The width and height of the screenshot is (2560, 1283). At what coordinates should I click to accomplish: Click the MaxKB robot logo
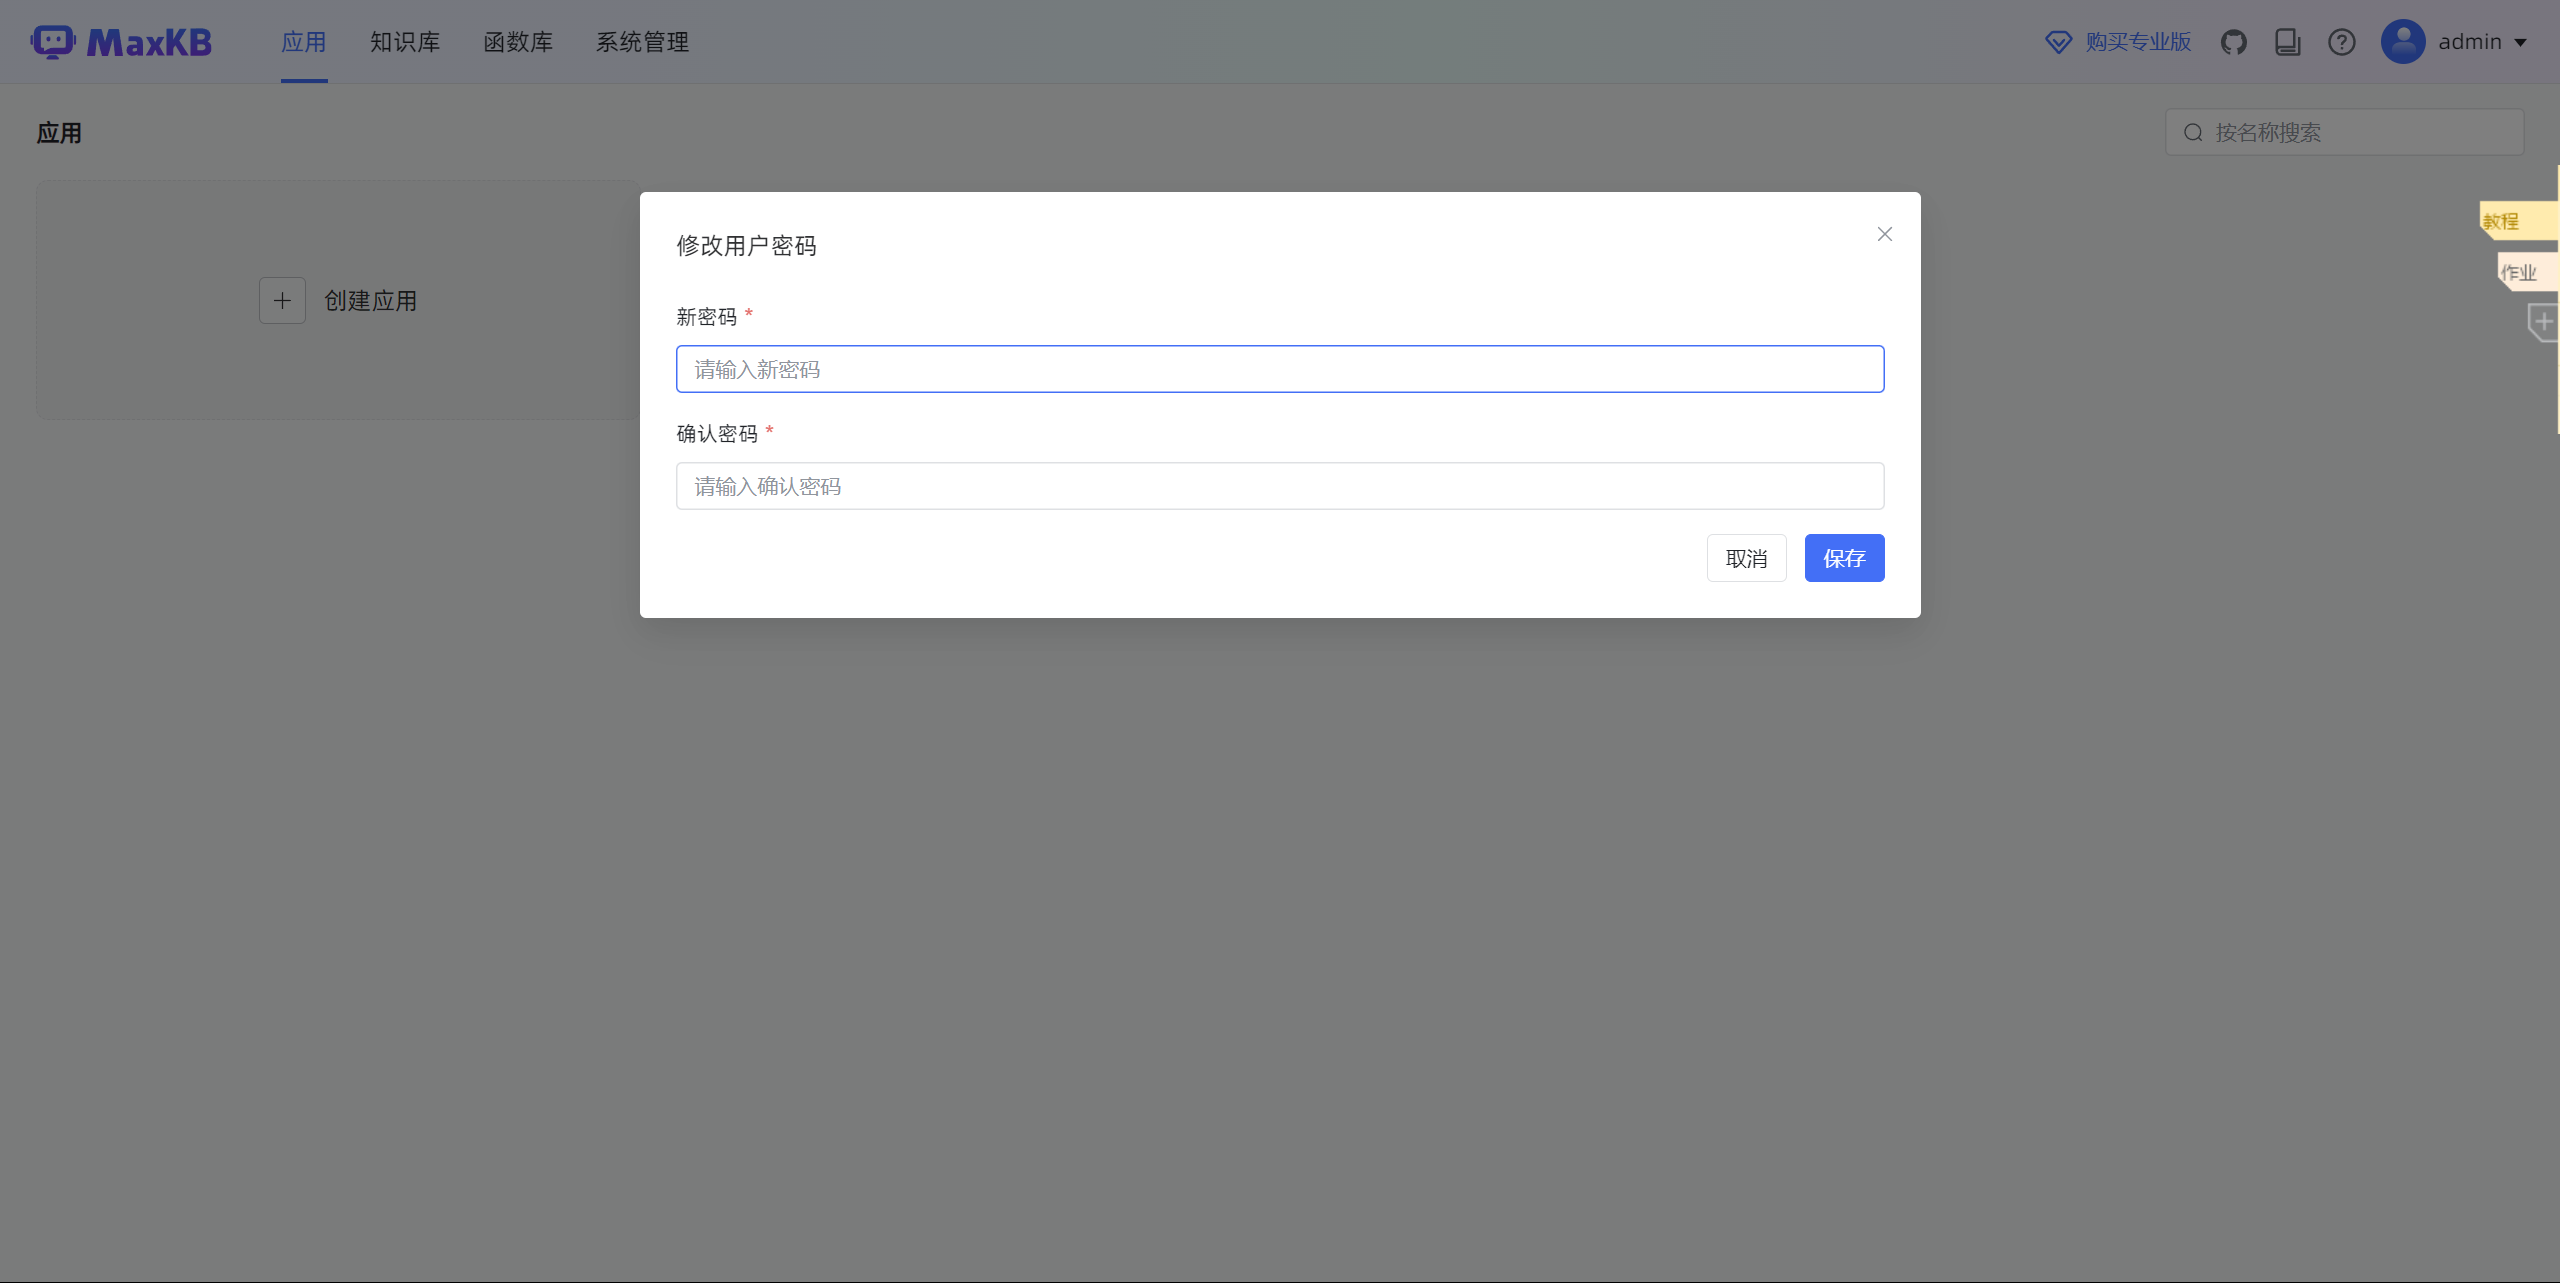point(53,42)
